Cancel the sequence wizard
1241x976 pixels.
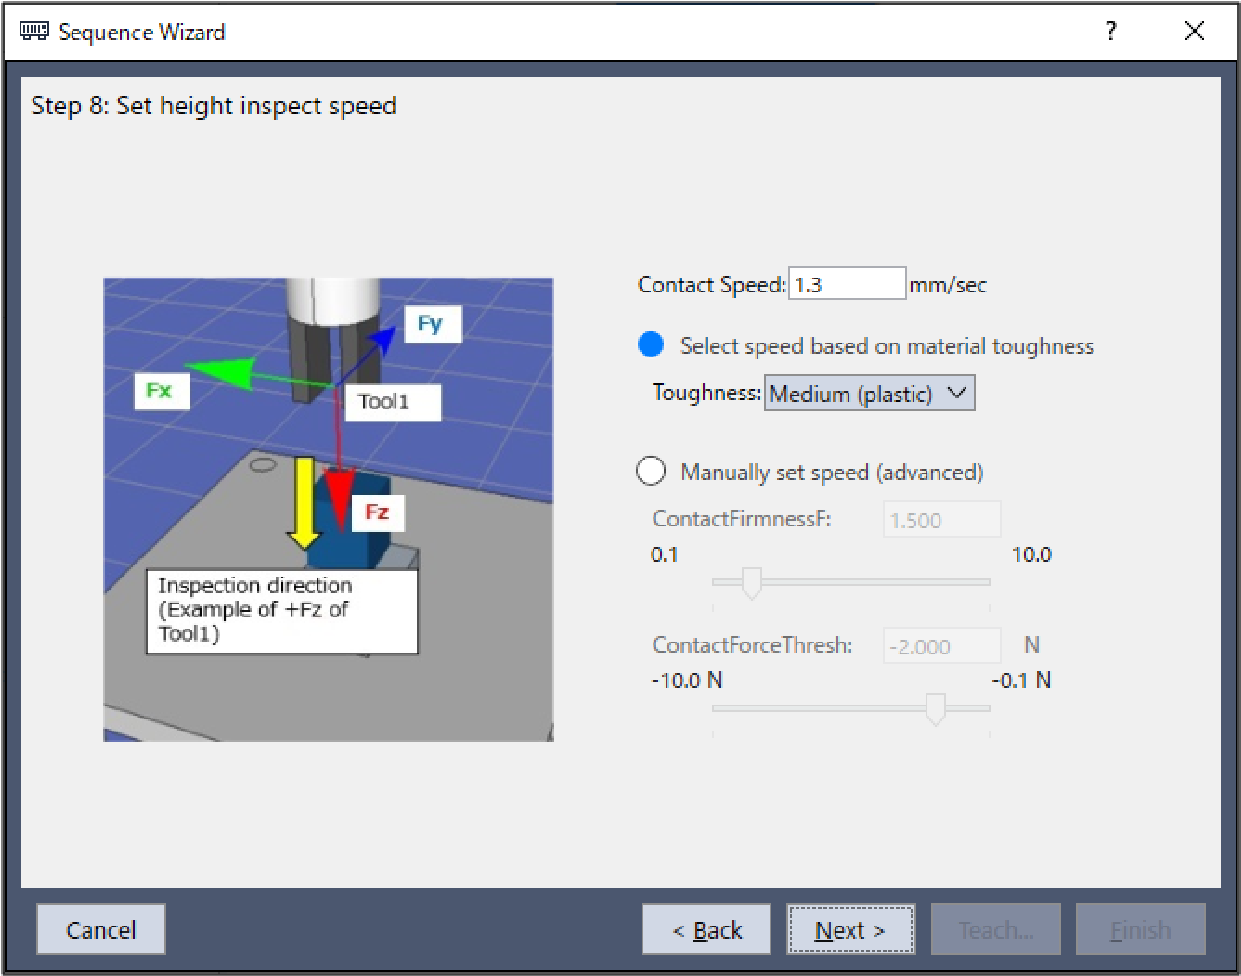(x=101, y=930)
